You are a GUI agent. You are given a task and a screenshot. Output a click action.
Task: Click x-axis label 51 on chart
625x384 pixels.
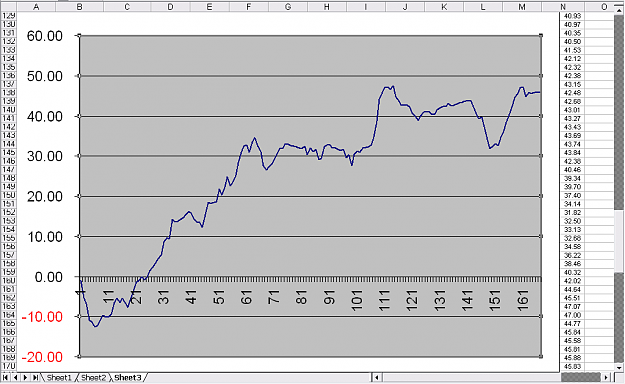pos(219,297)
